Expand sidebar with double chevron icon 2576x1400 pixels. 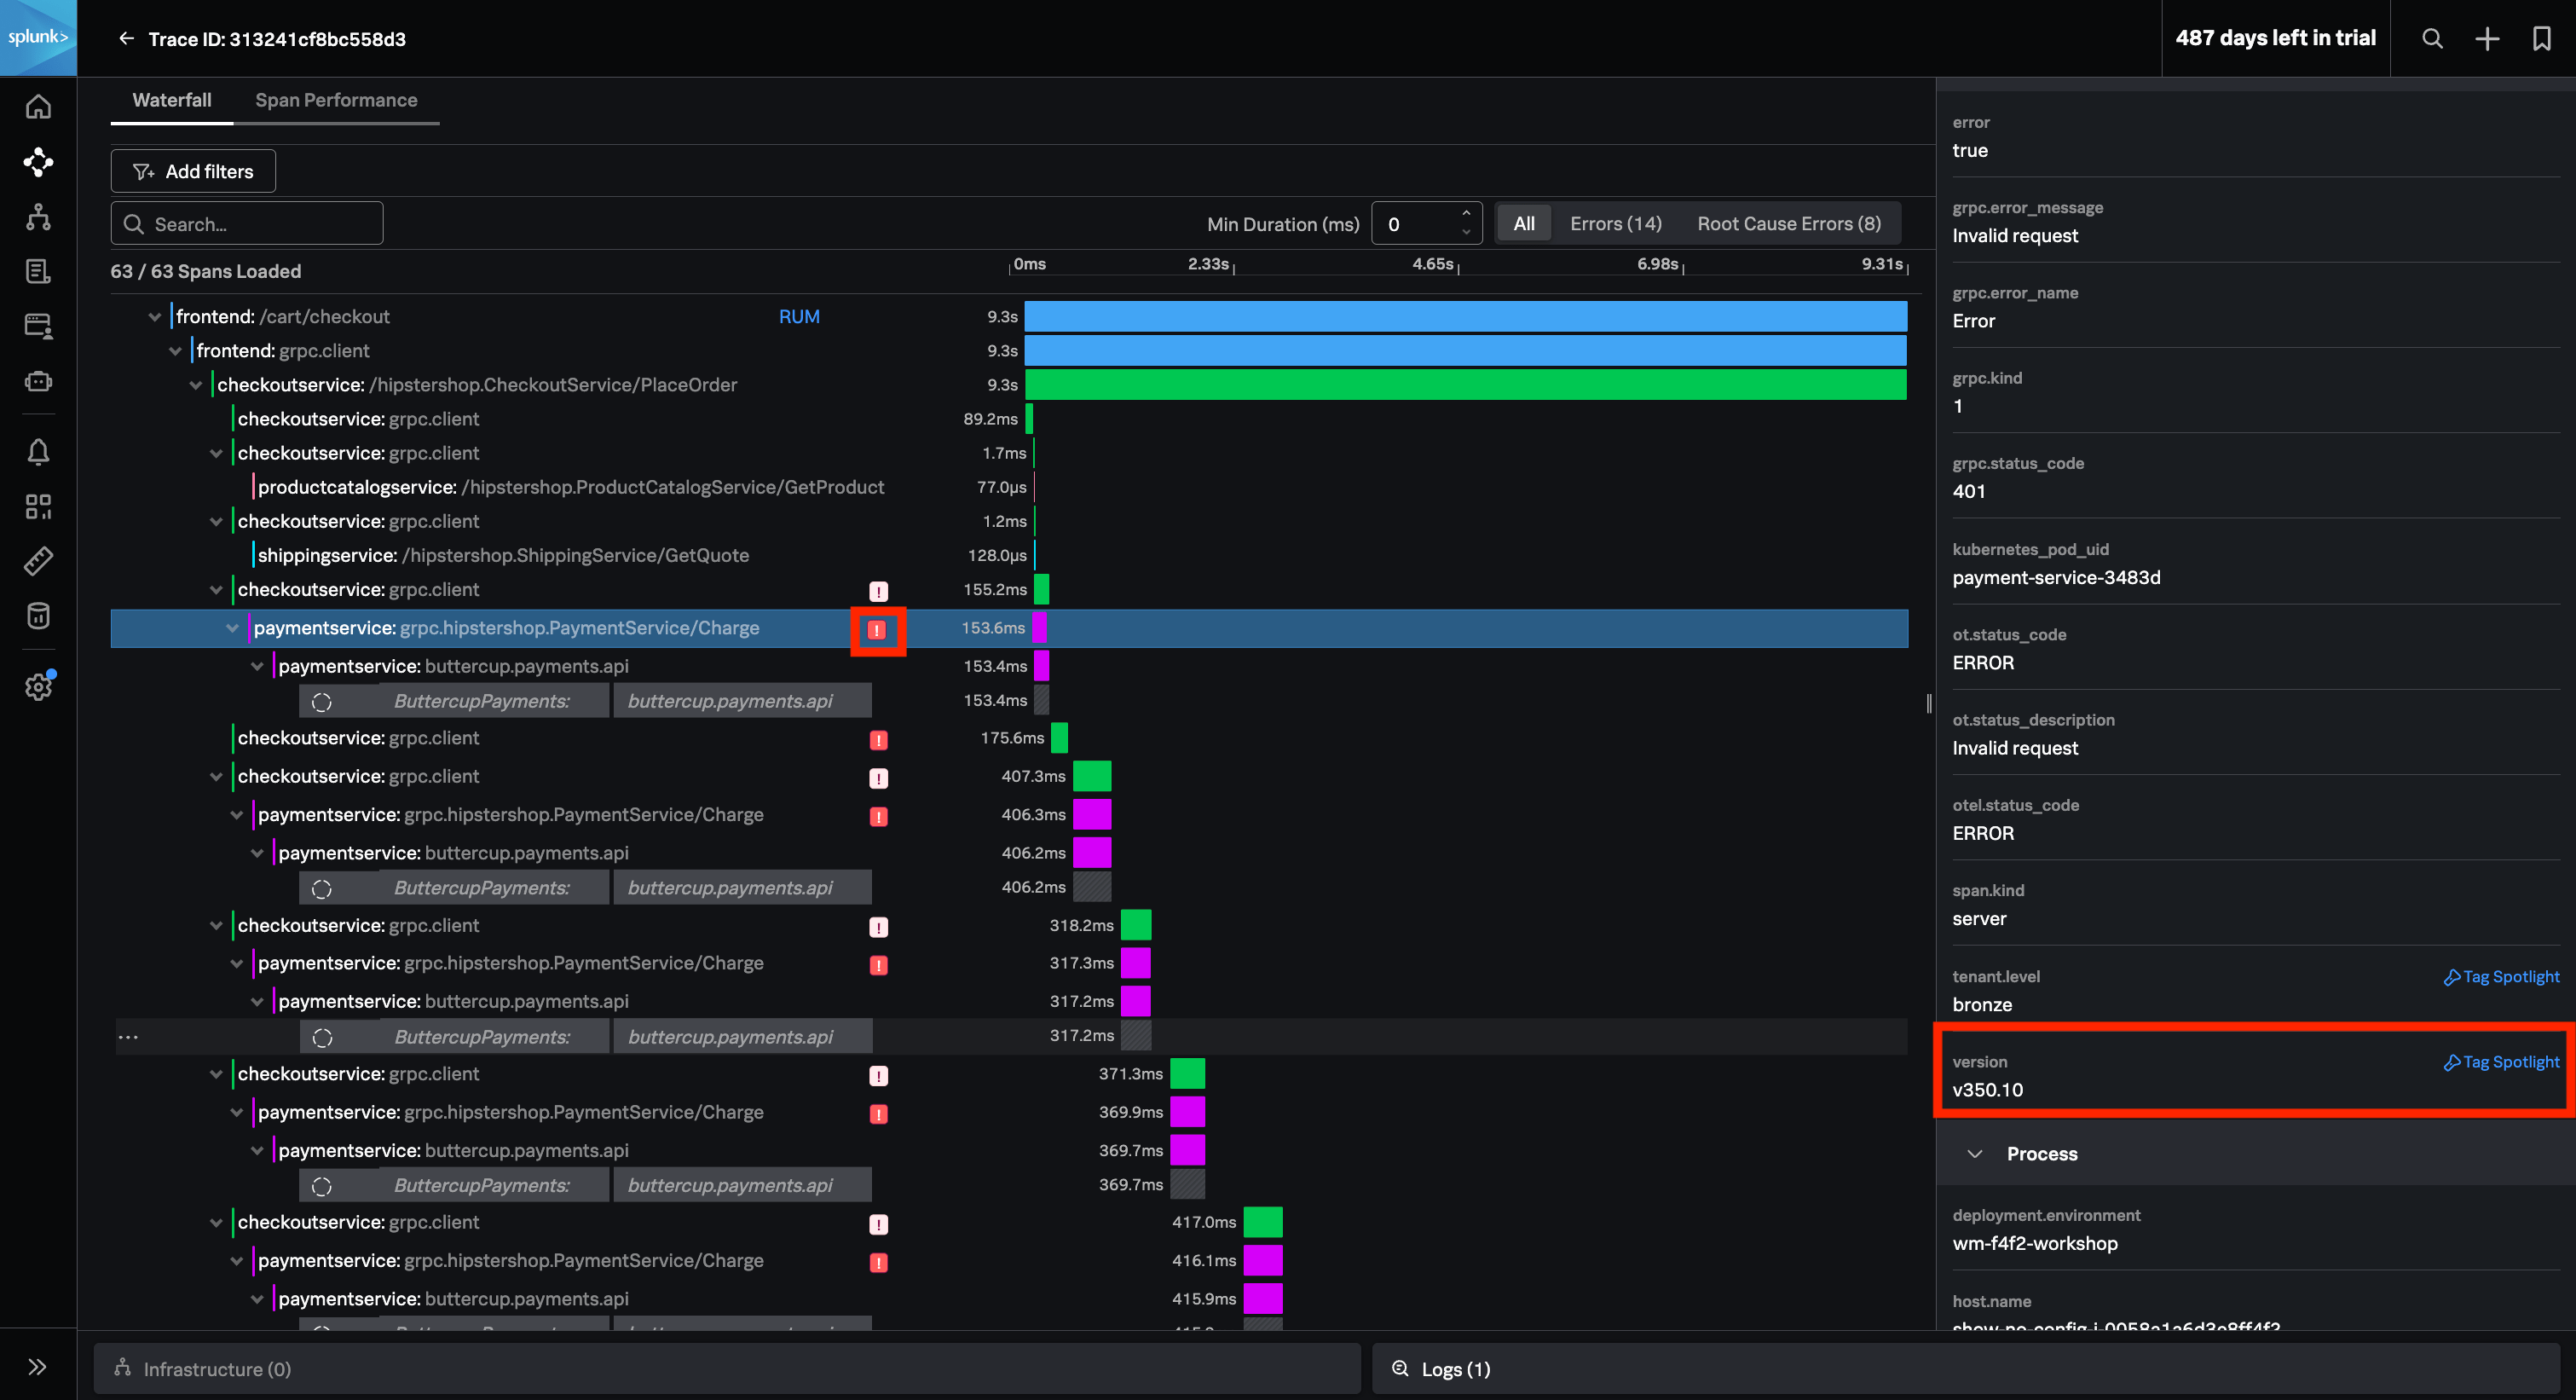38,1366
